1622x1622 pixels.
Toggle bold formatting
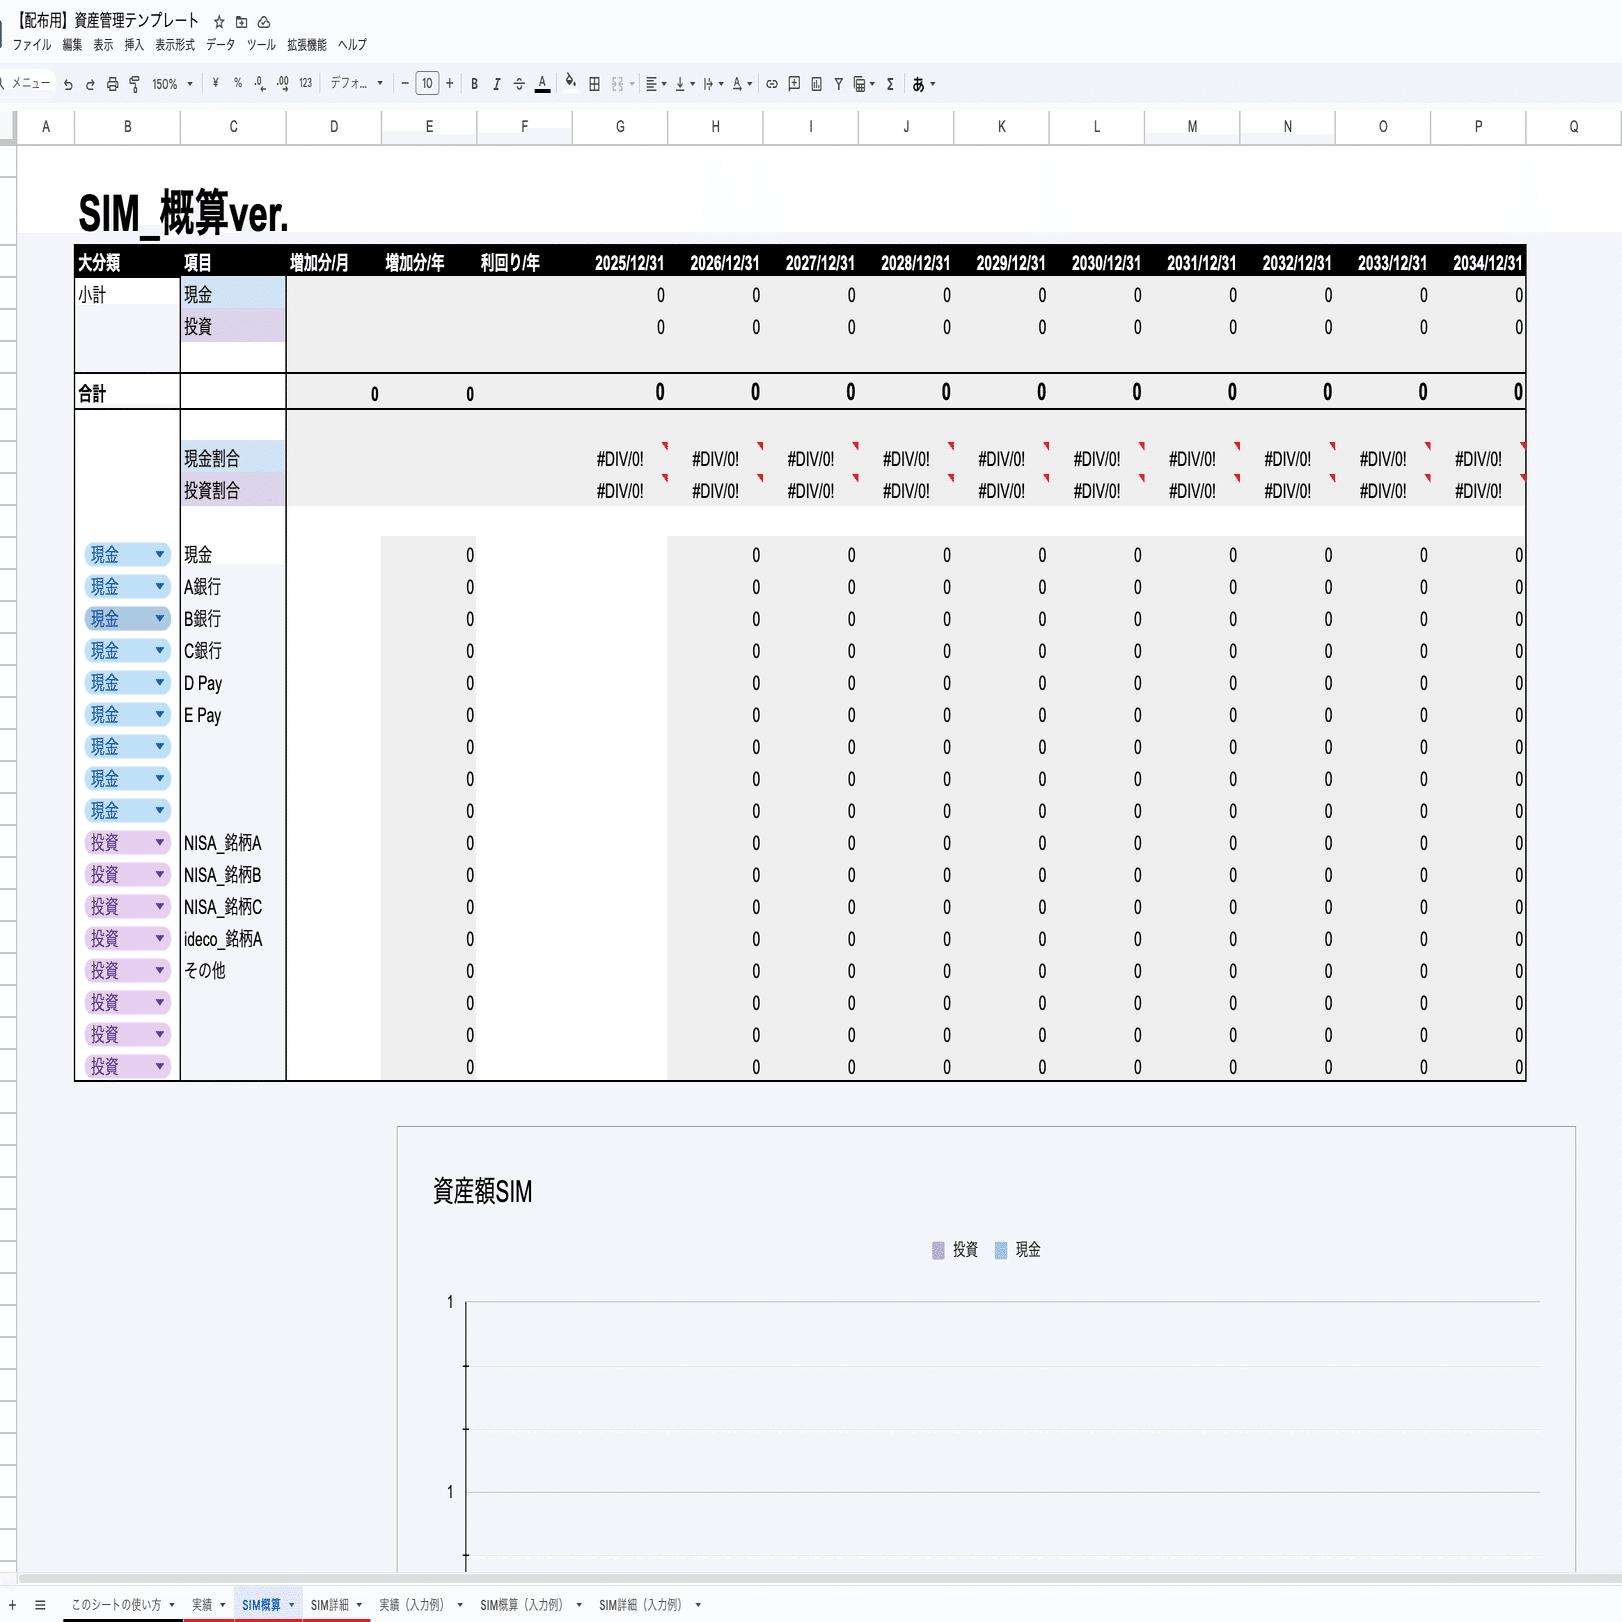coord(473,83)
